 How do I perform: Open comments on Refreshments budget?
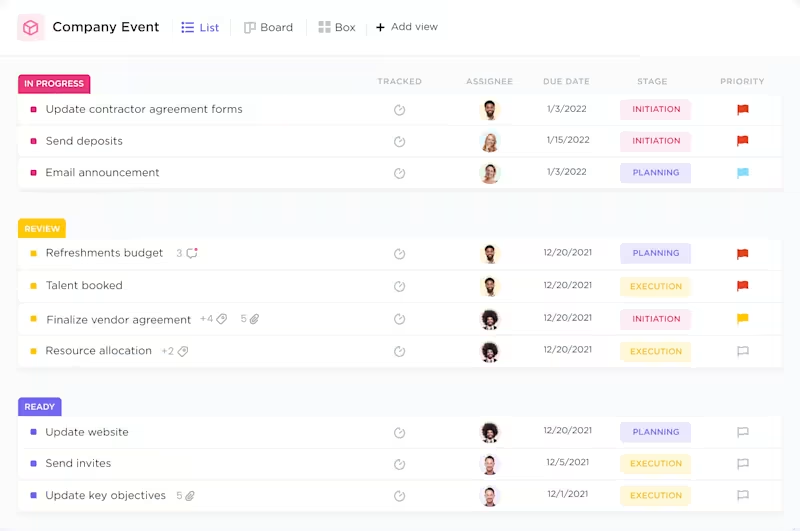[x=192, y=254]
